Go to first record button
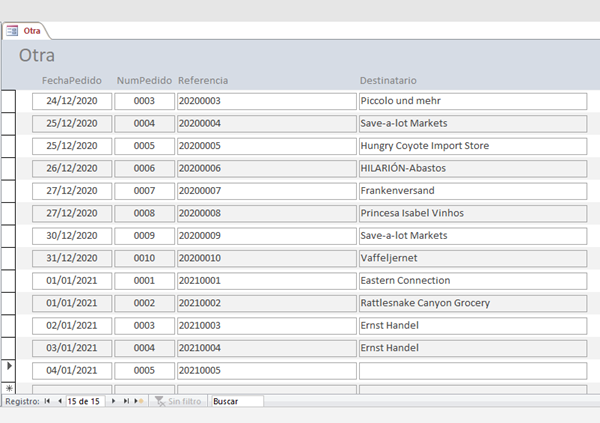The width and height of the screenshot is (600, 423). 47,401
